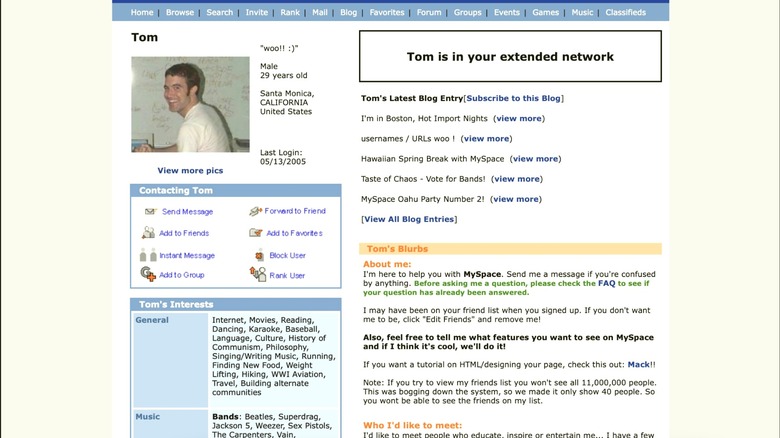780x438 pixels.
Task: Click the Forward to Friend link text
Action: click(295, 211)
